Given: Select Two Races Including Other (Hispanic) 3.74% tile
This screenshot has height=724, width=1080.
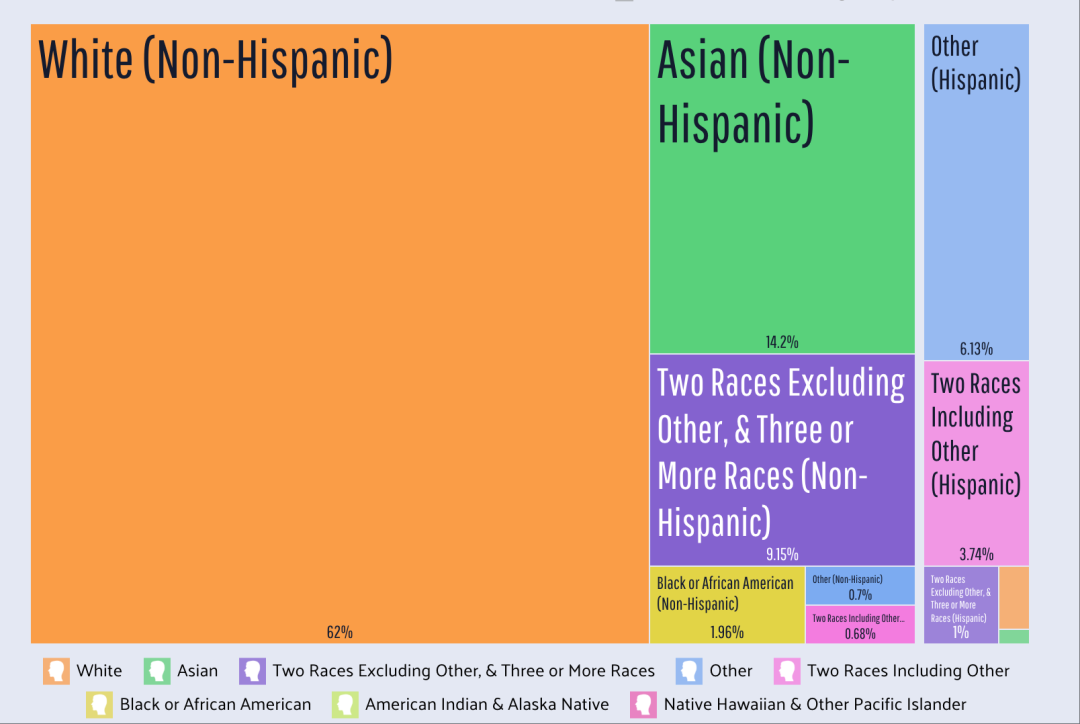Looking at the screenshot, I should [x=975, y=462].
